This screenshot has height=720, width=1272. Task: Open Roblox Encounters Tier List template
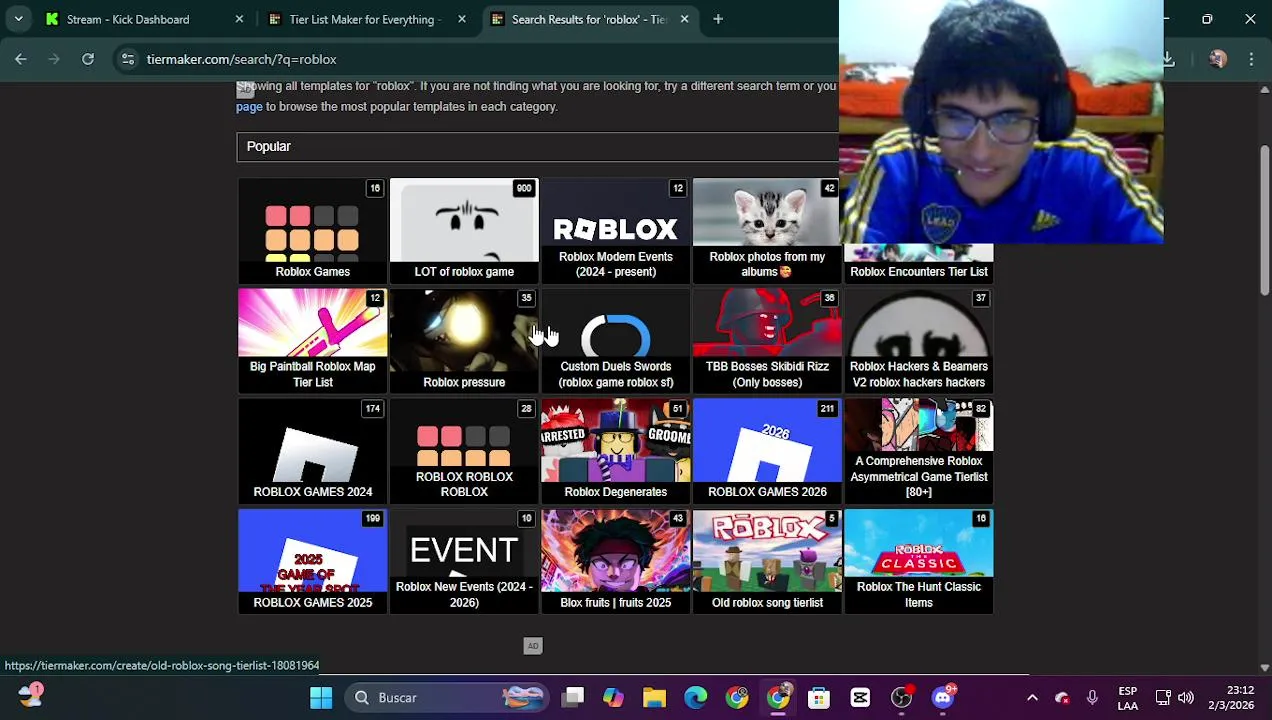point(918,264)
